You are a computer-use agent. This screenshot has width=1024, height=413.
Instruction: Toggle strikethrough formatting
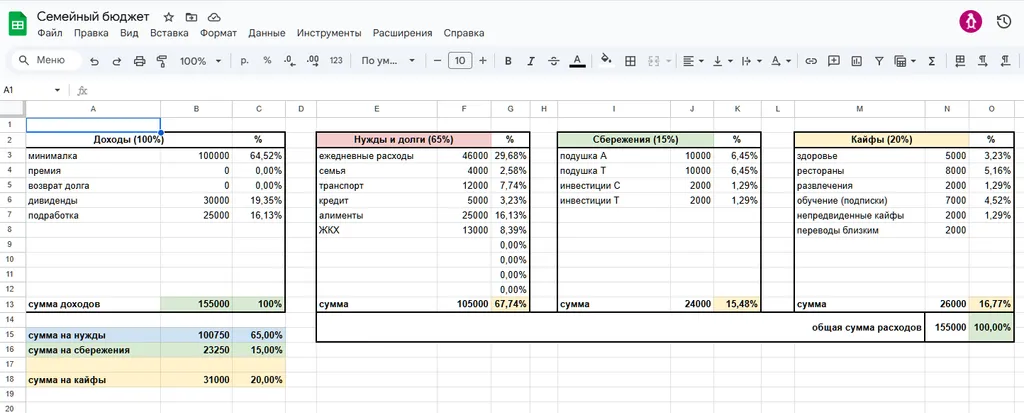(x=554, y=61)
